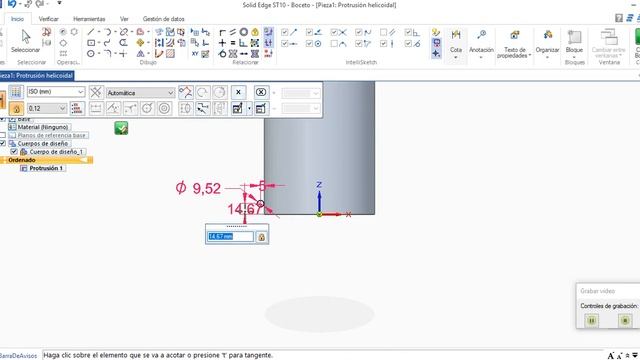Open the ISO (mm) style dropdown
640x360 pixels.
tap(80, 92)
